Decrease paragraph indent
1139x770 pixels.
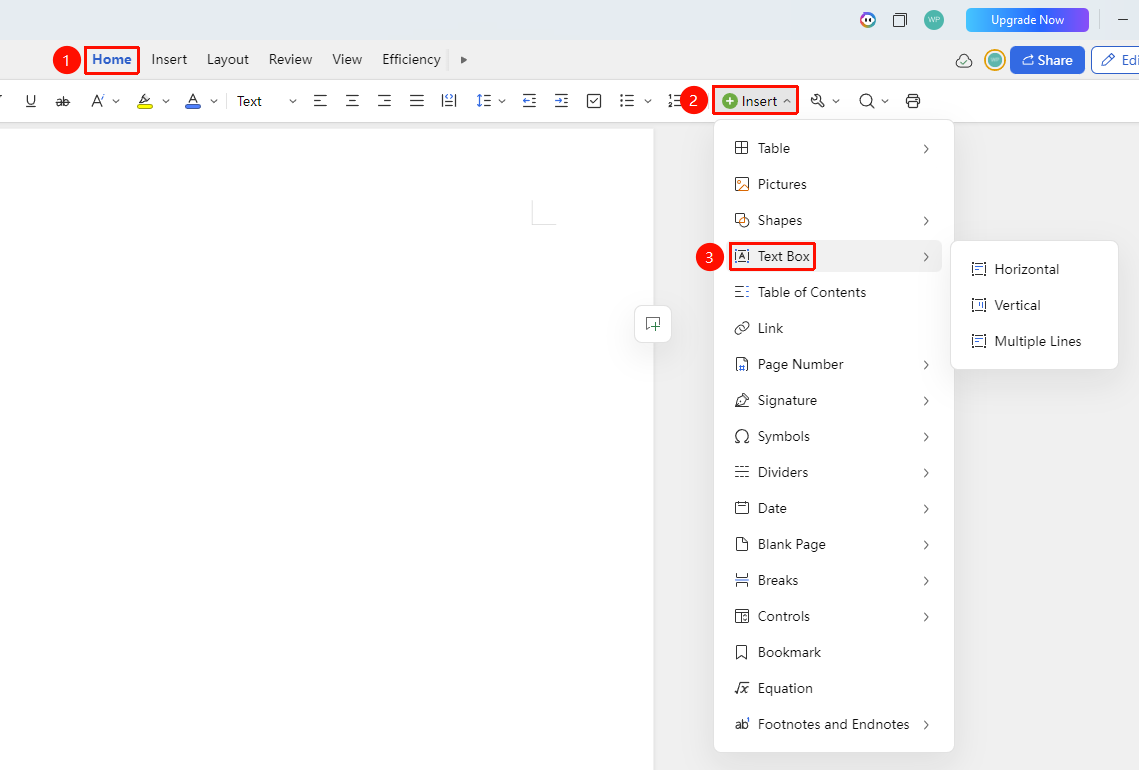point(530,101)
